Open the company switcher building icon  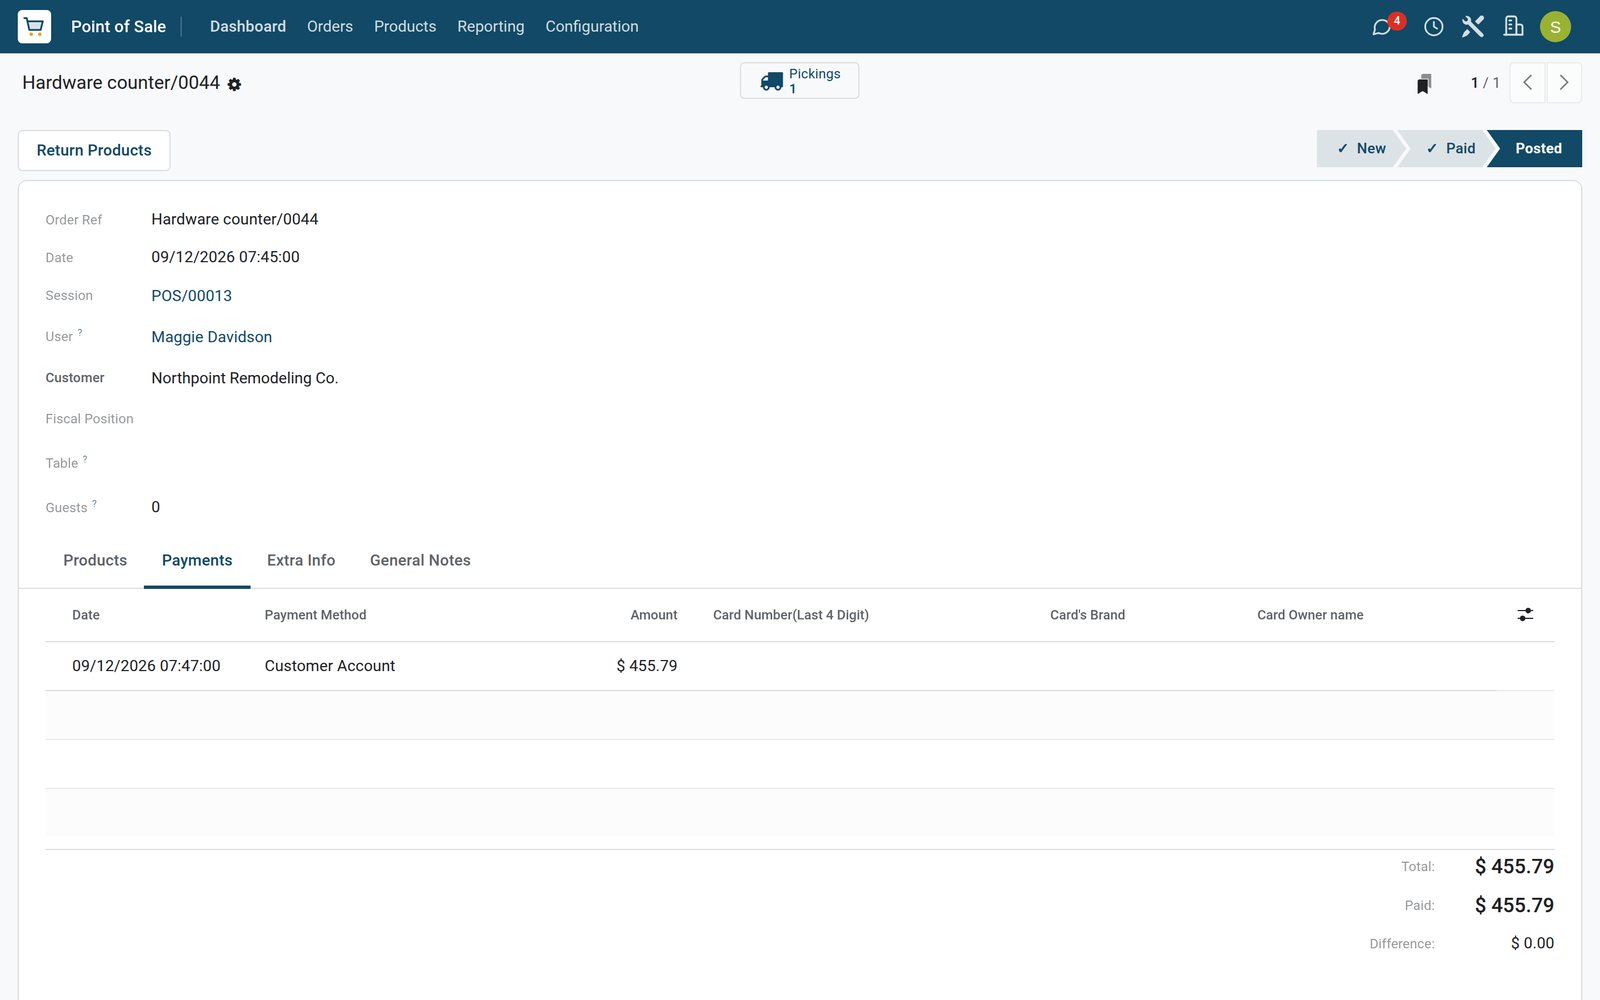click(1514, 26)
